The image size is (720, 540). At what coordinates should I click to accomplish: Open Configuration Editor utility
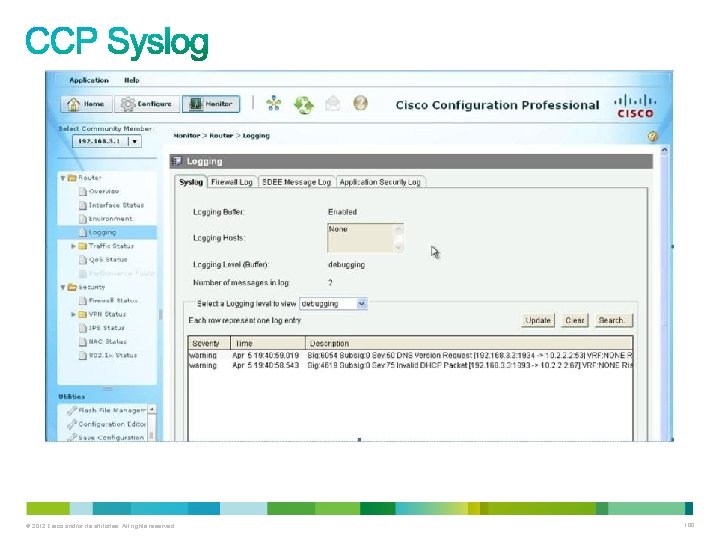pos(112,424)
